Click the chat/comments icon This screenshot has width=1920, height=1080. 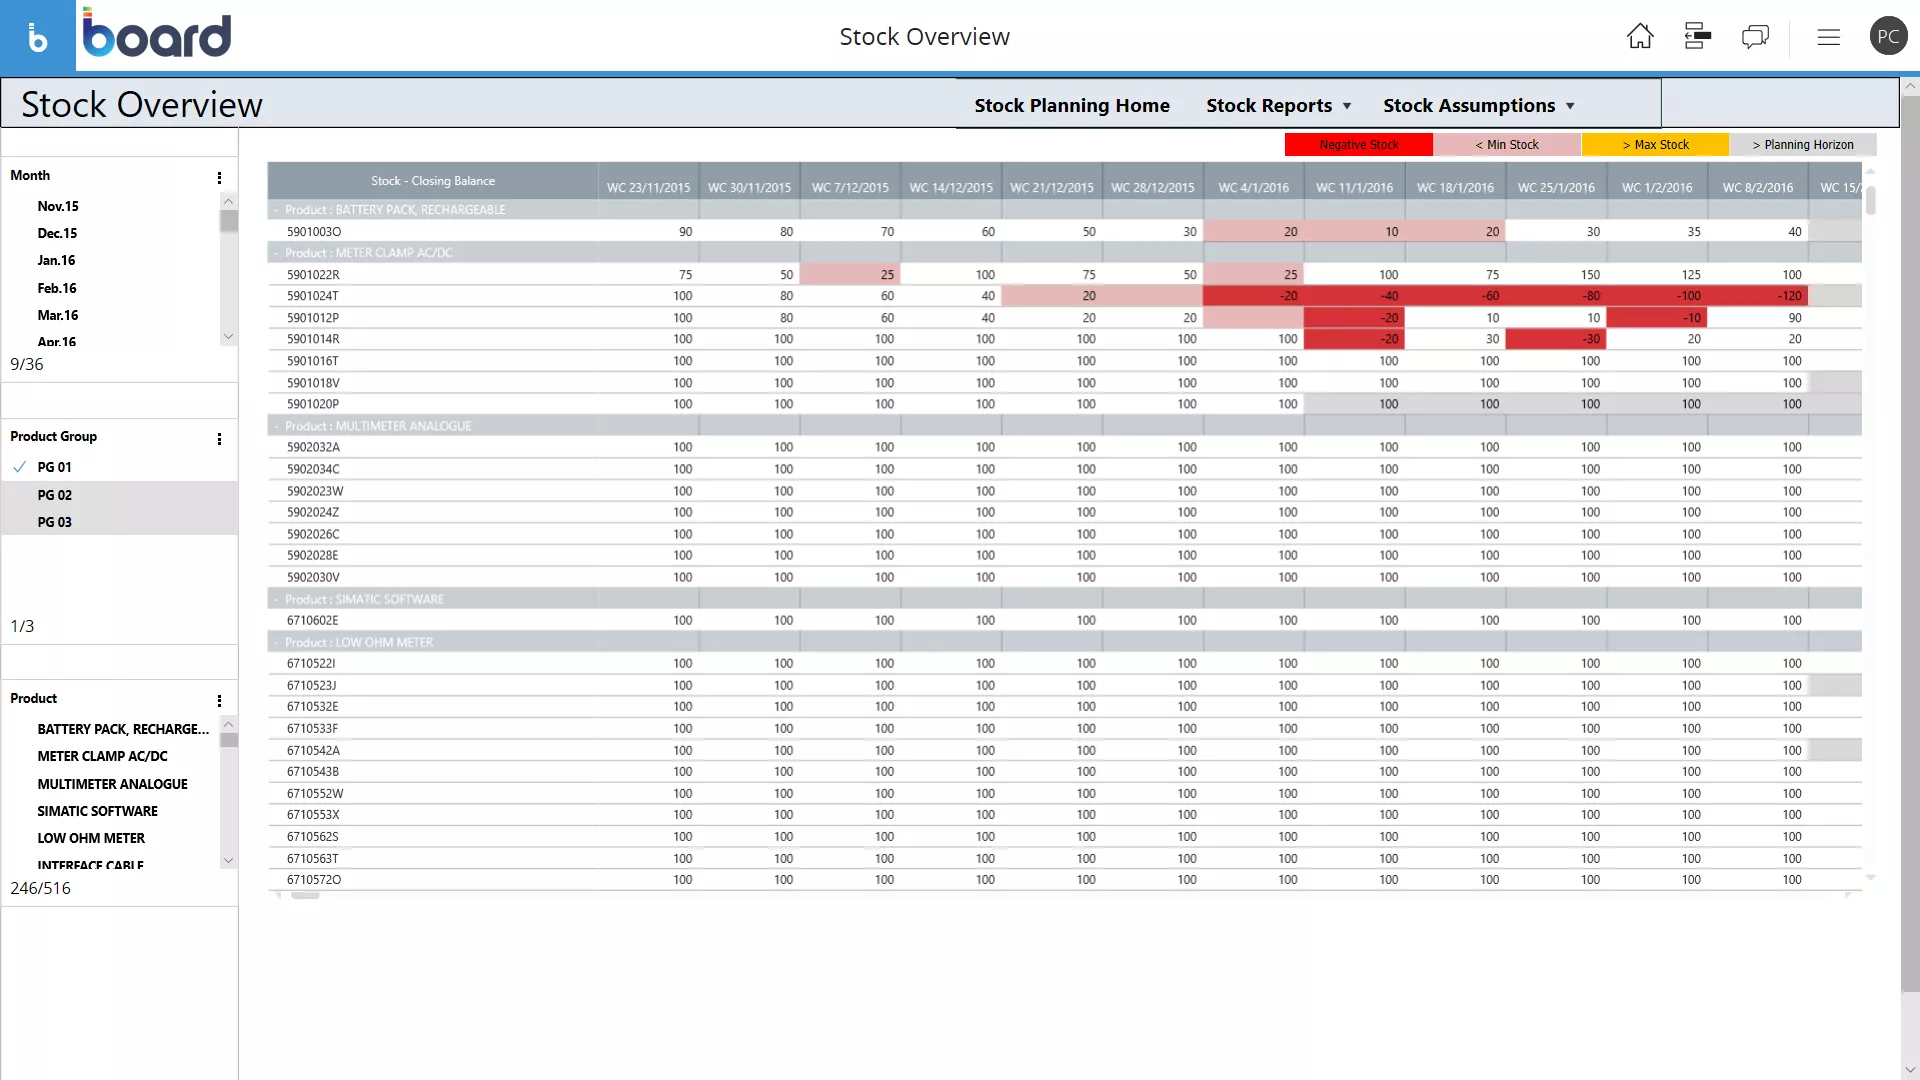pyautogui.click(x=1755, y=36)
